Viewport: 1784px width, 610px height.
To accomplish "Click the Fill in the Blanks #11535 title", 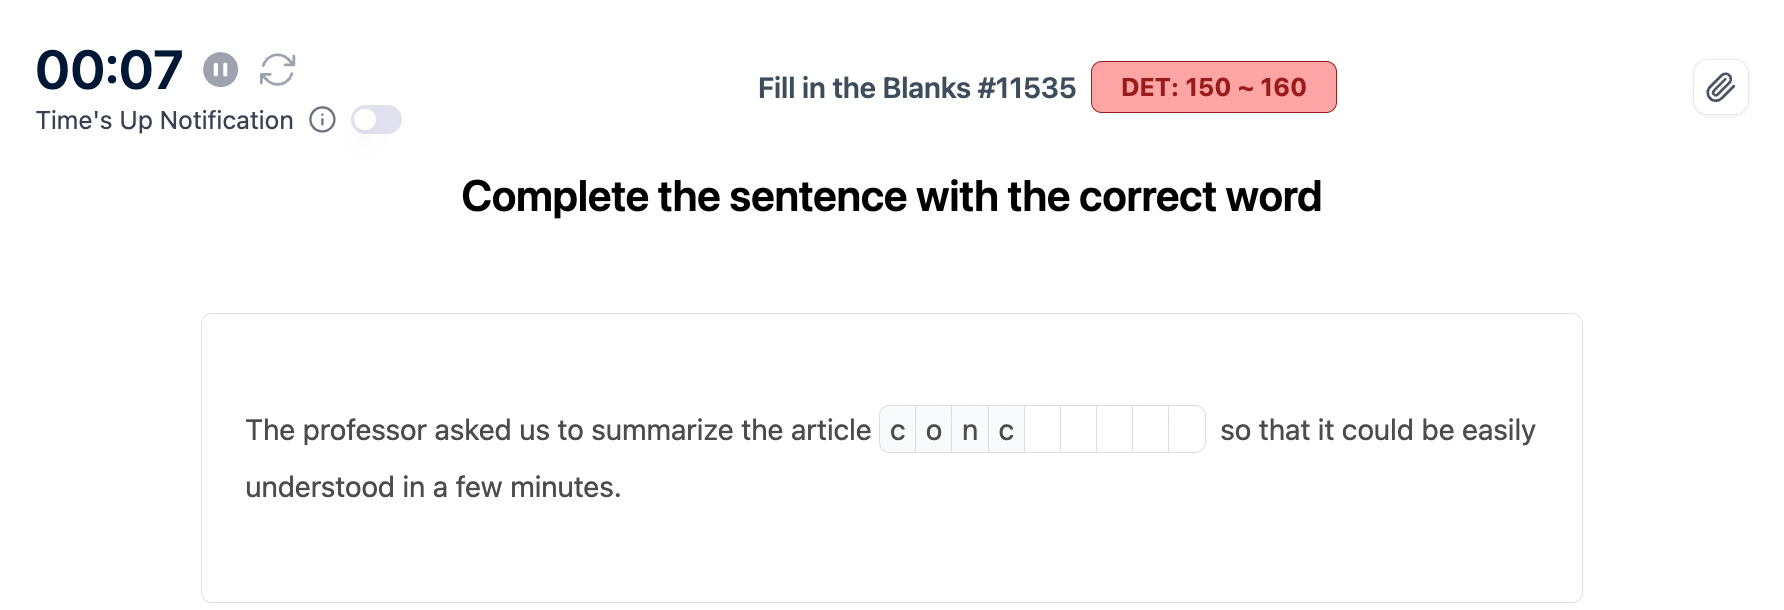I will (x=916, y=88).
